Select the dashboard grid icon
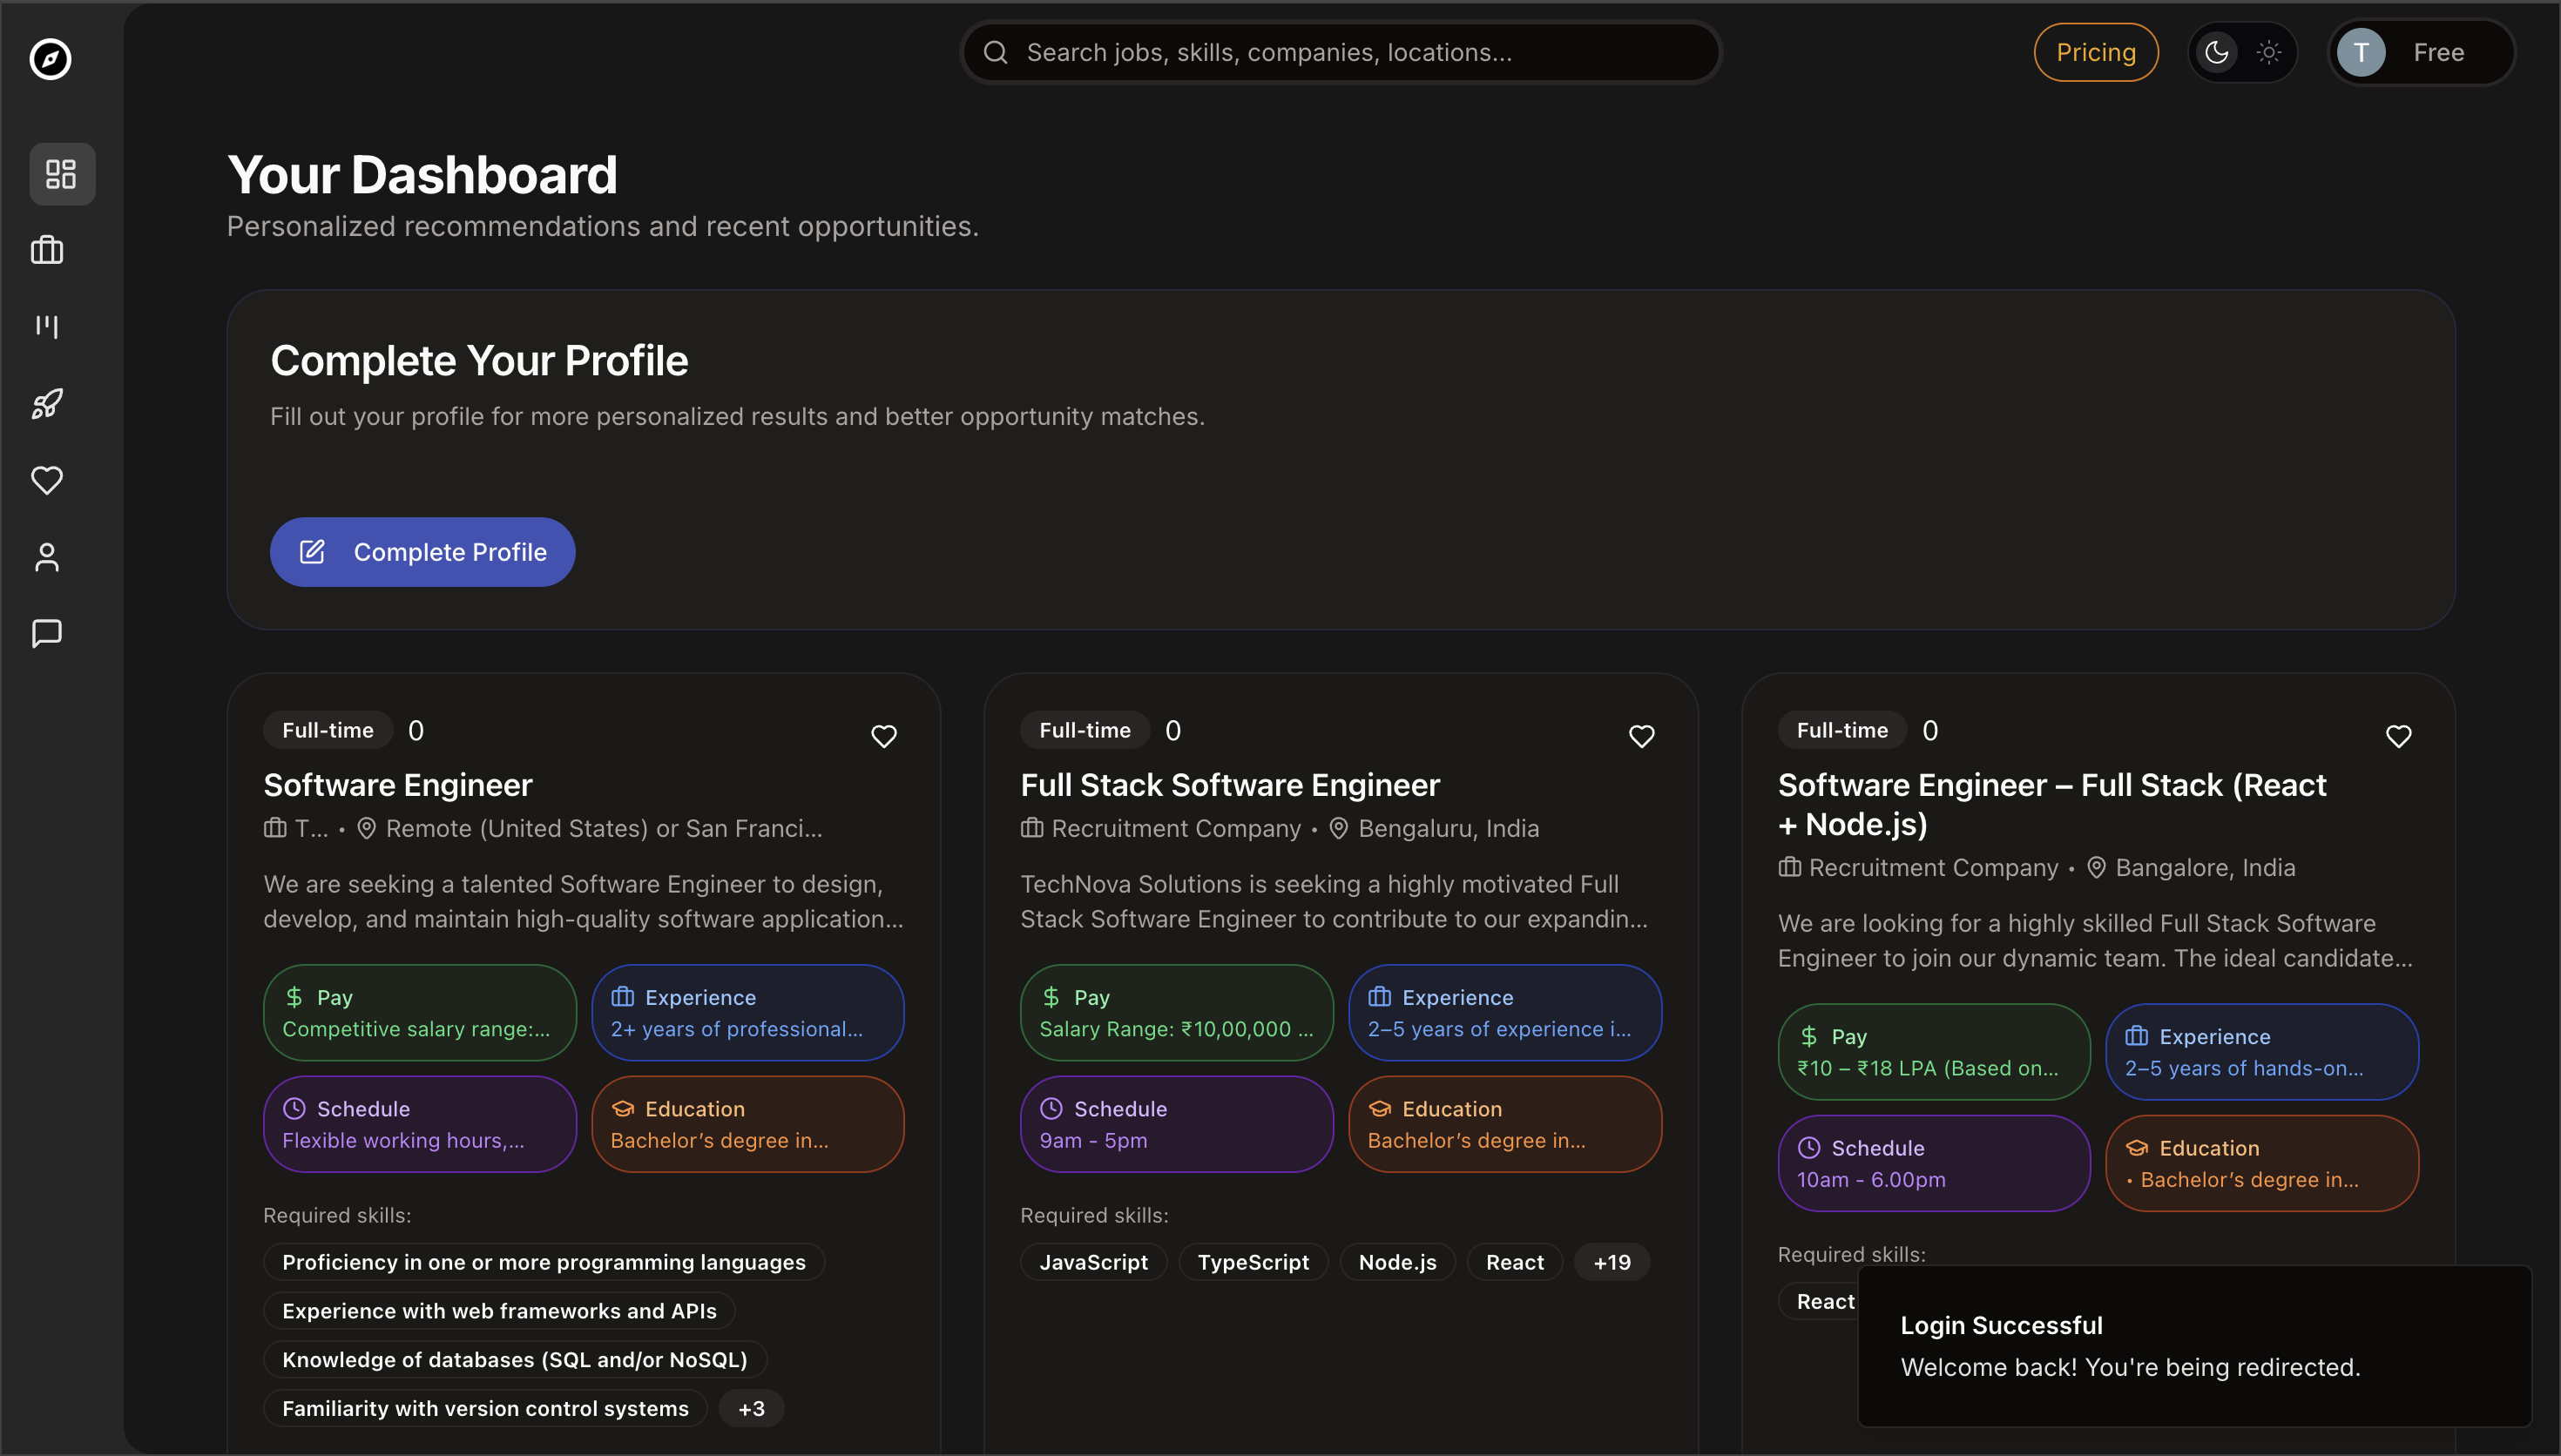The image size is (2561, 1456). click(61, 173)
